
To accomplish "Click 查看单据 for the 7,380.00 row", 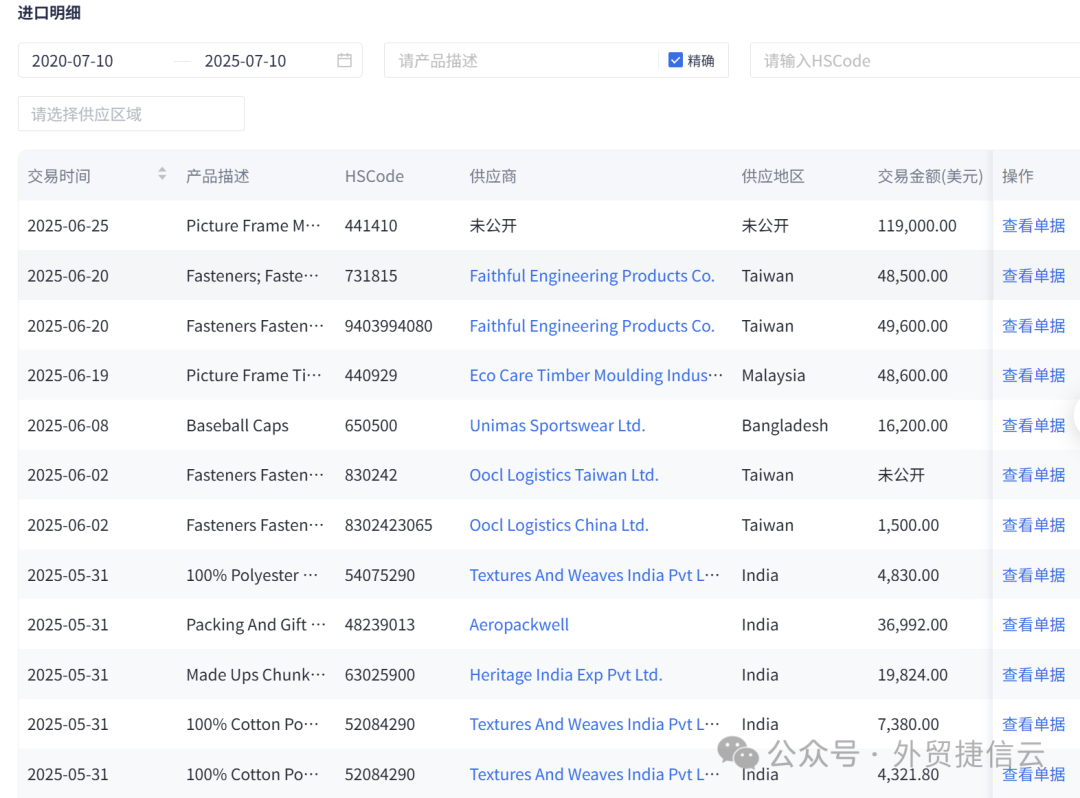I will coord(1033,724).
